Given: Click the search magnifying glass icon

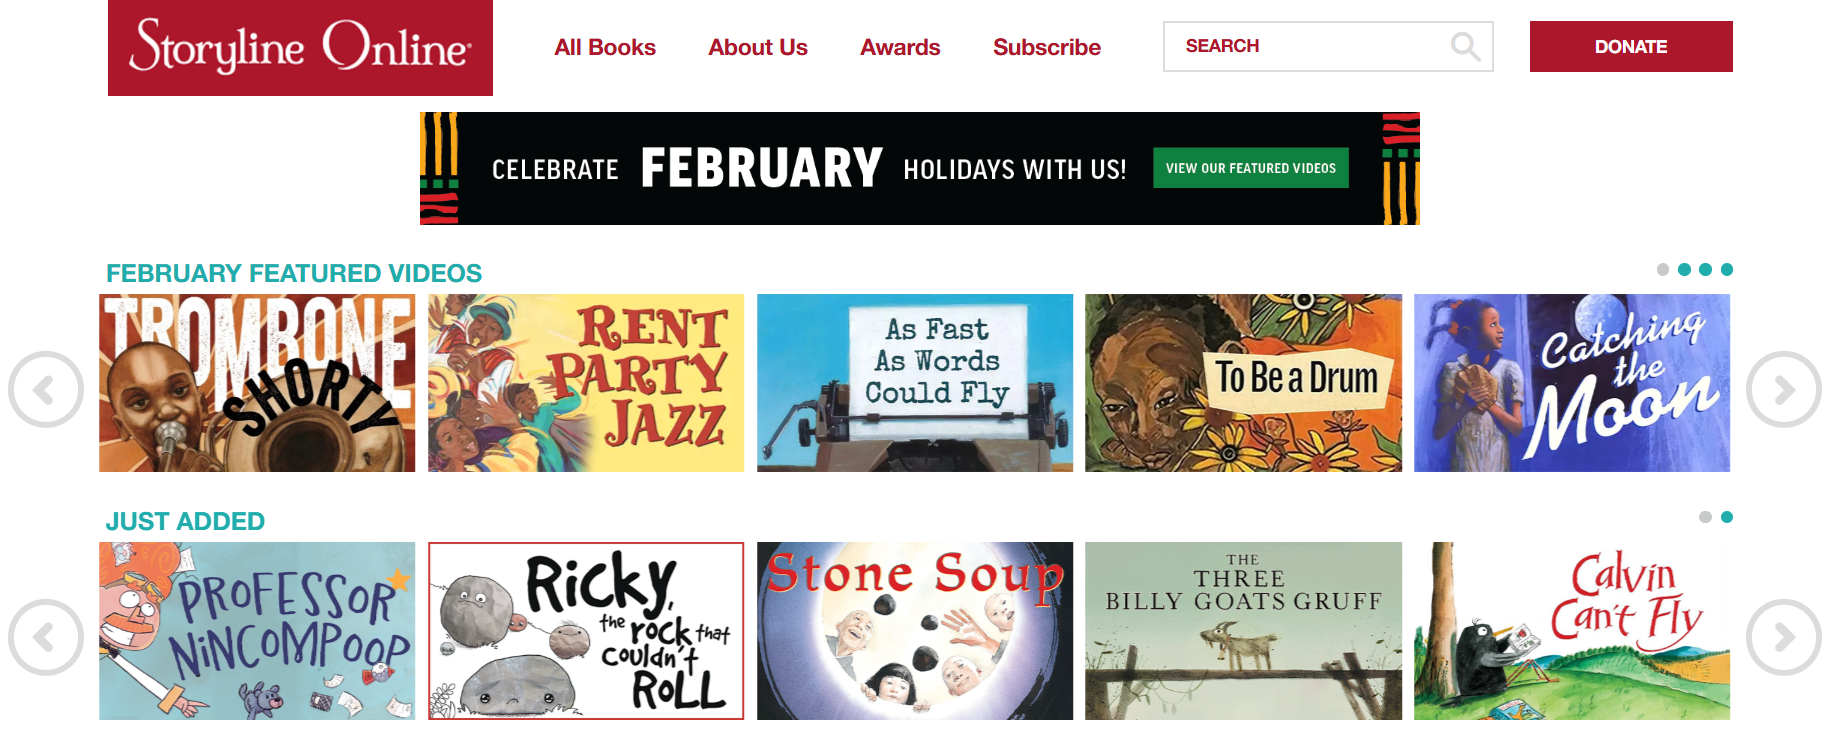Looking at the screenshot, I should pyautogui.click(x=1465, y=47).
